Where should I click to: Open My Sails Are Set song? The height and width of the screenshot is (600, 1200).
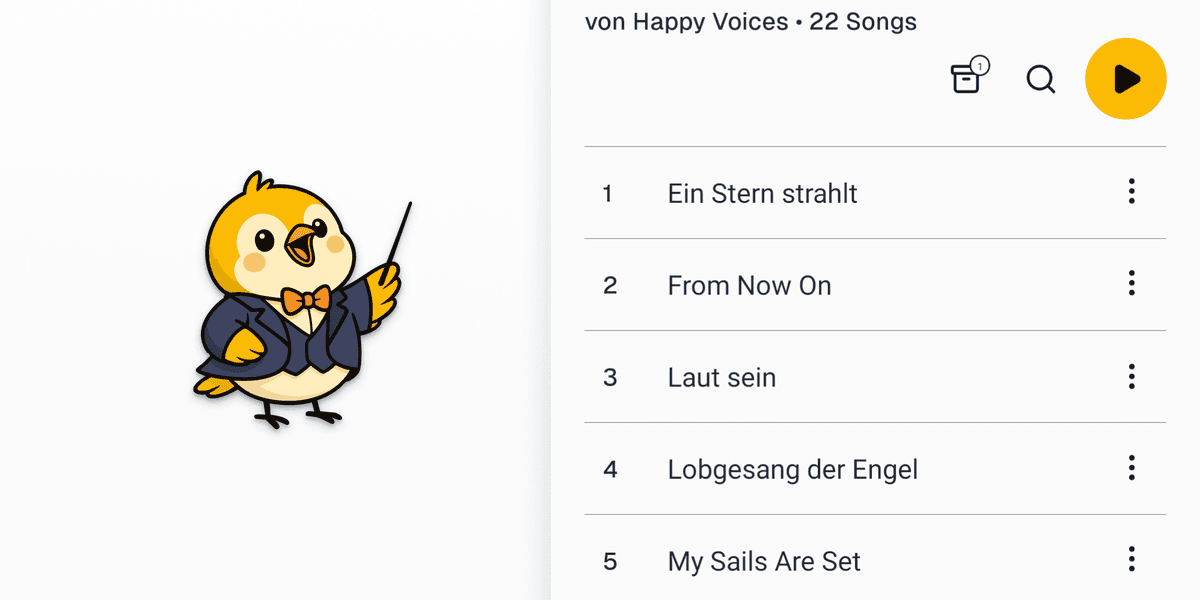pyautogui.click(x=764, y=561)
